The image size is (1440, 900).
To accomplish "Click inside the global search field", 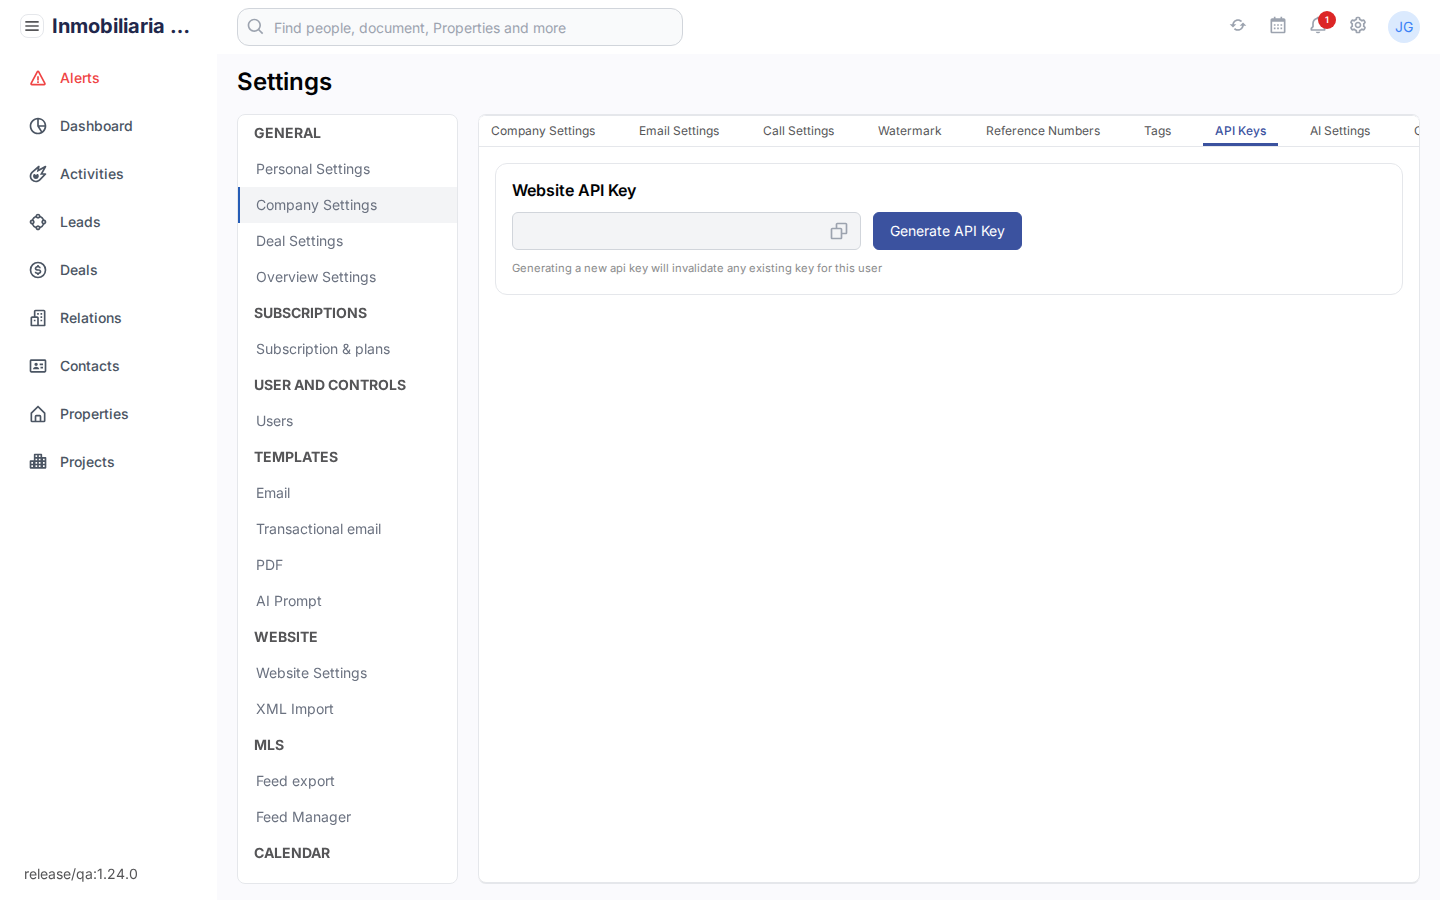I will point(459,27).
